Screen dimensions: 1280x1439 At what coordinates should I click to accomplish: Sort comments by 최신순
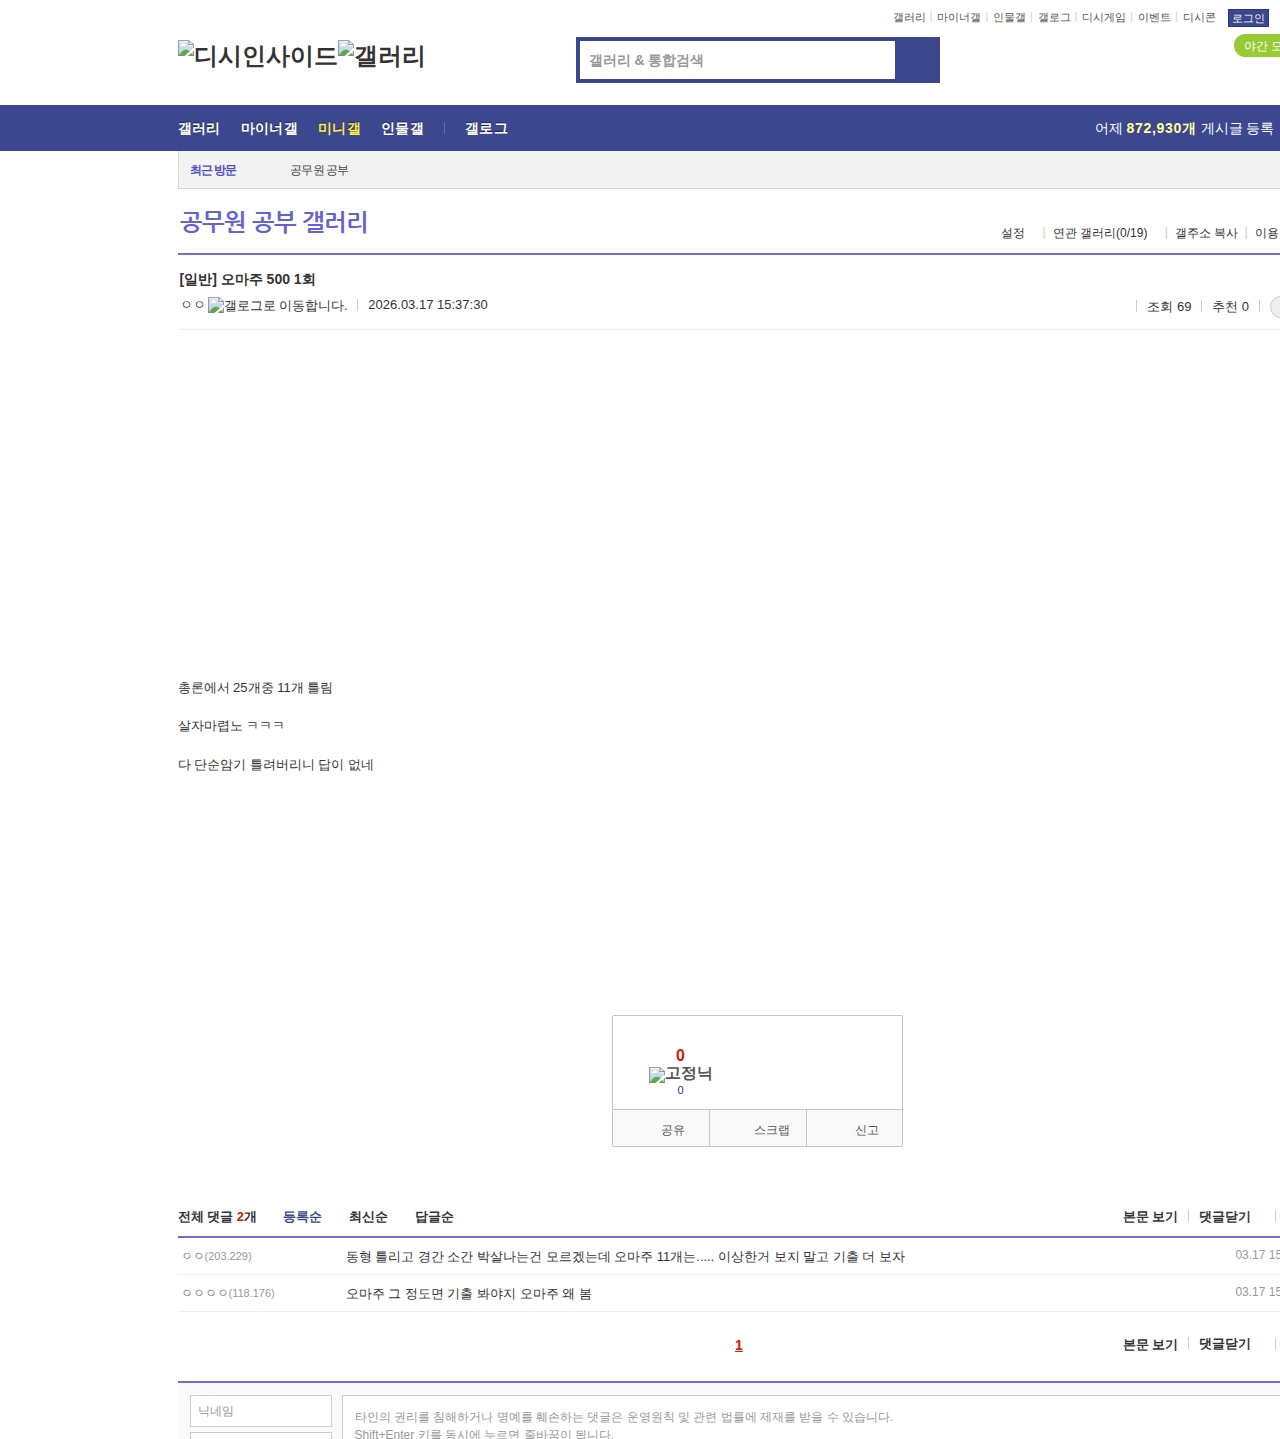click(368, 1217)
